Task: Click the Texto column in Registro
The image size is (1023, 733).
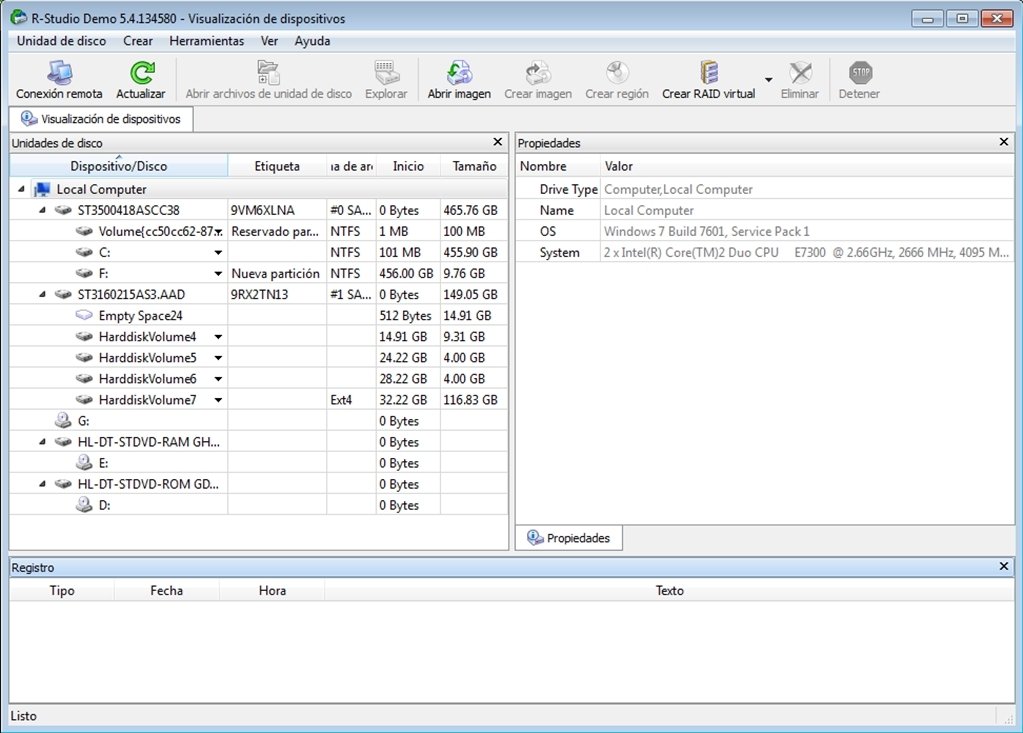Action: (669, 590)
